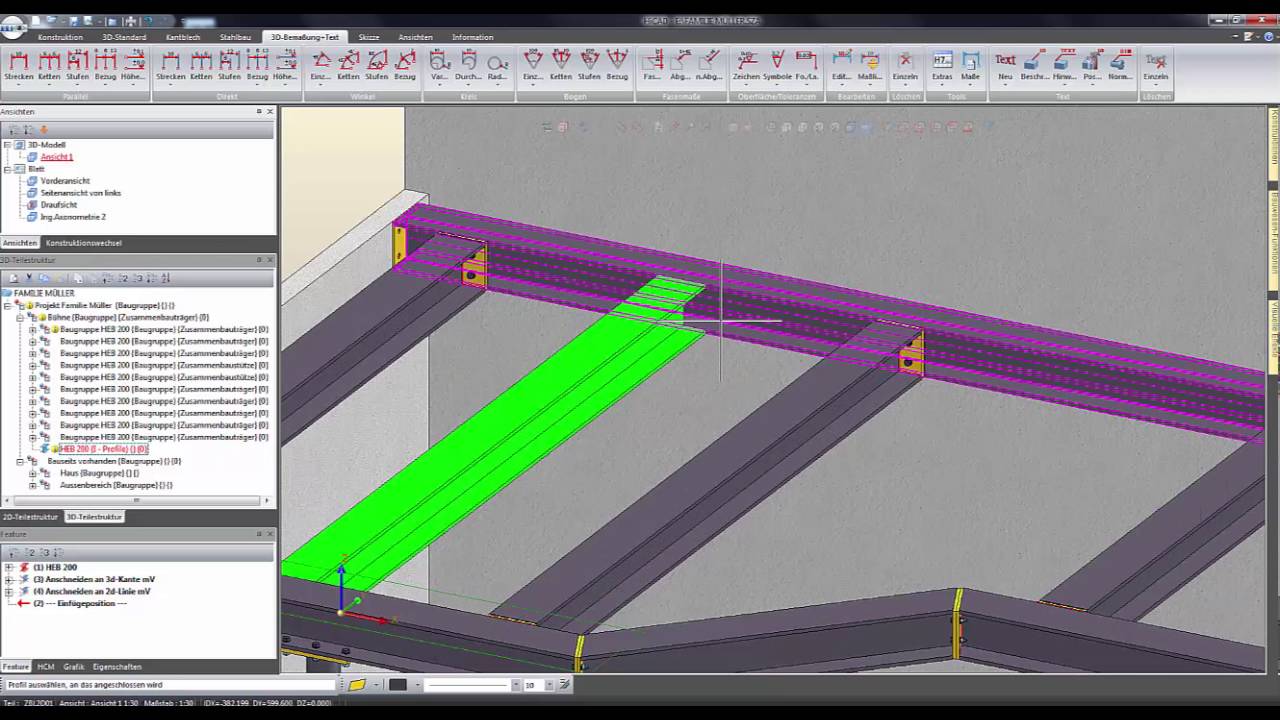Select Zeichen surface symbol tool

pyautogui.click(x=746, y=66)
